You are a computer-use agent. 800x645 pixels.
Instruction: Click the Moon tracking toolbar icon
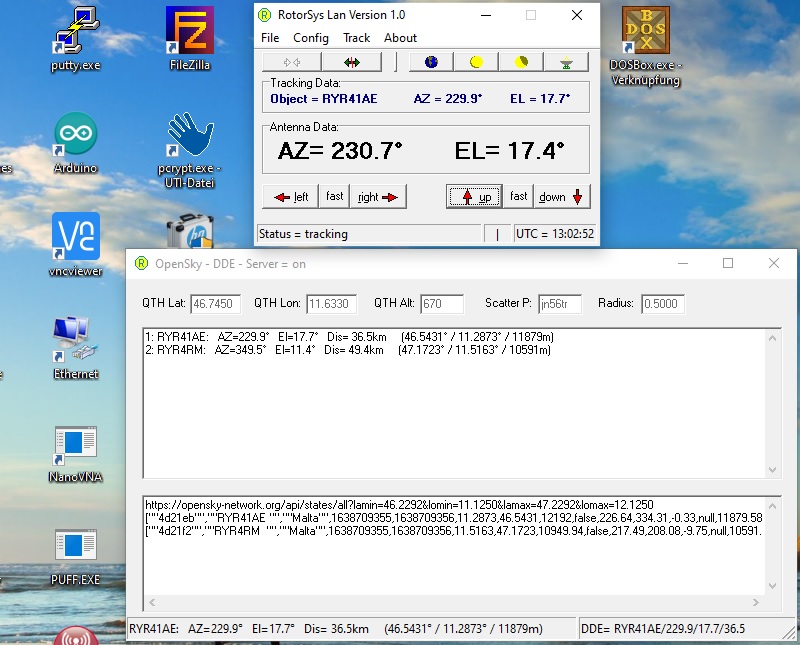[521, 62]
